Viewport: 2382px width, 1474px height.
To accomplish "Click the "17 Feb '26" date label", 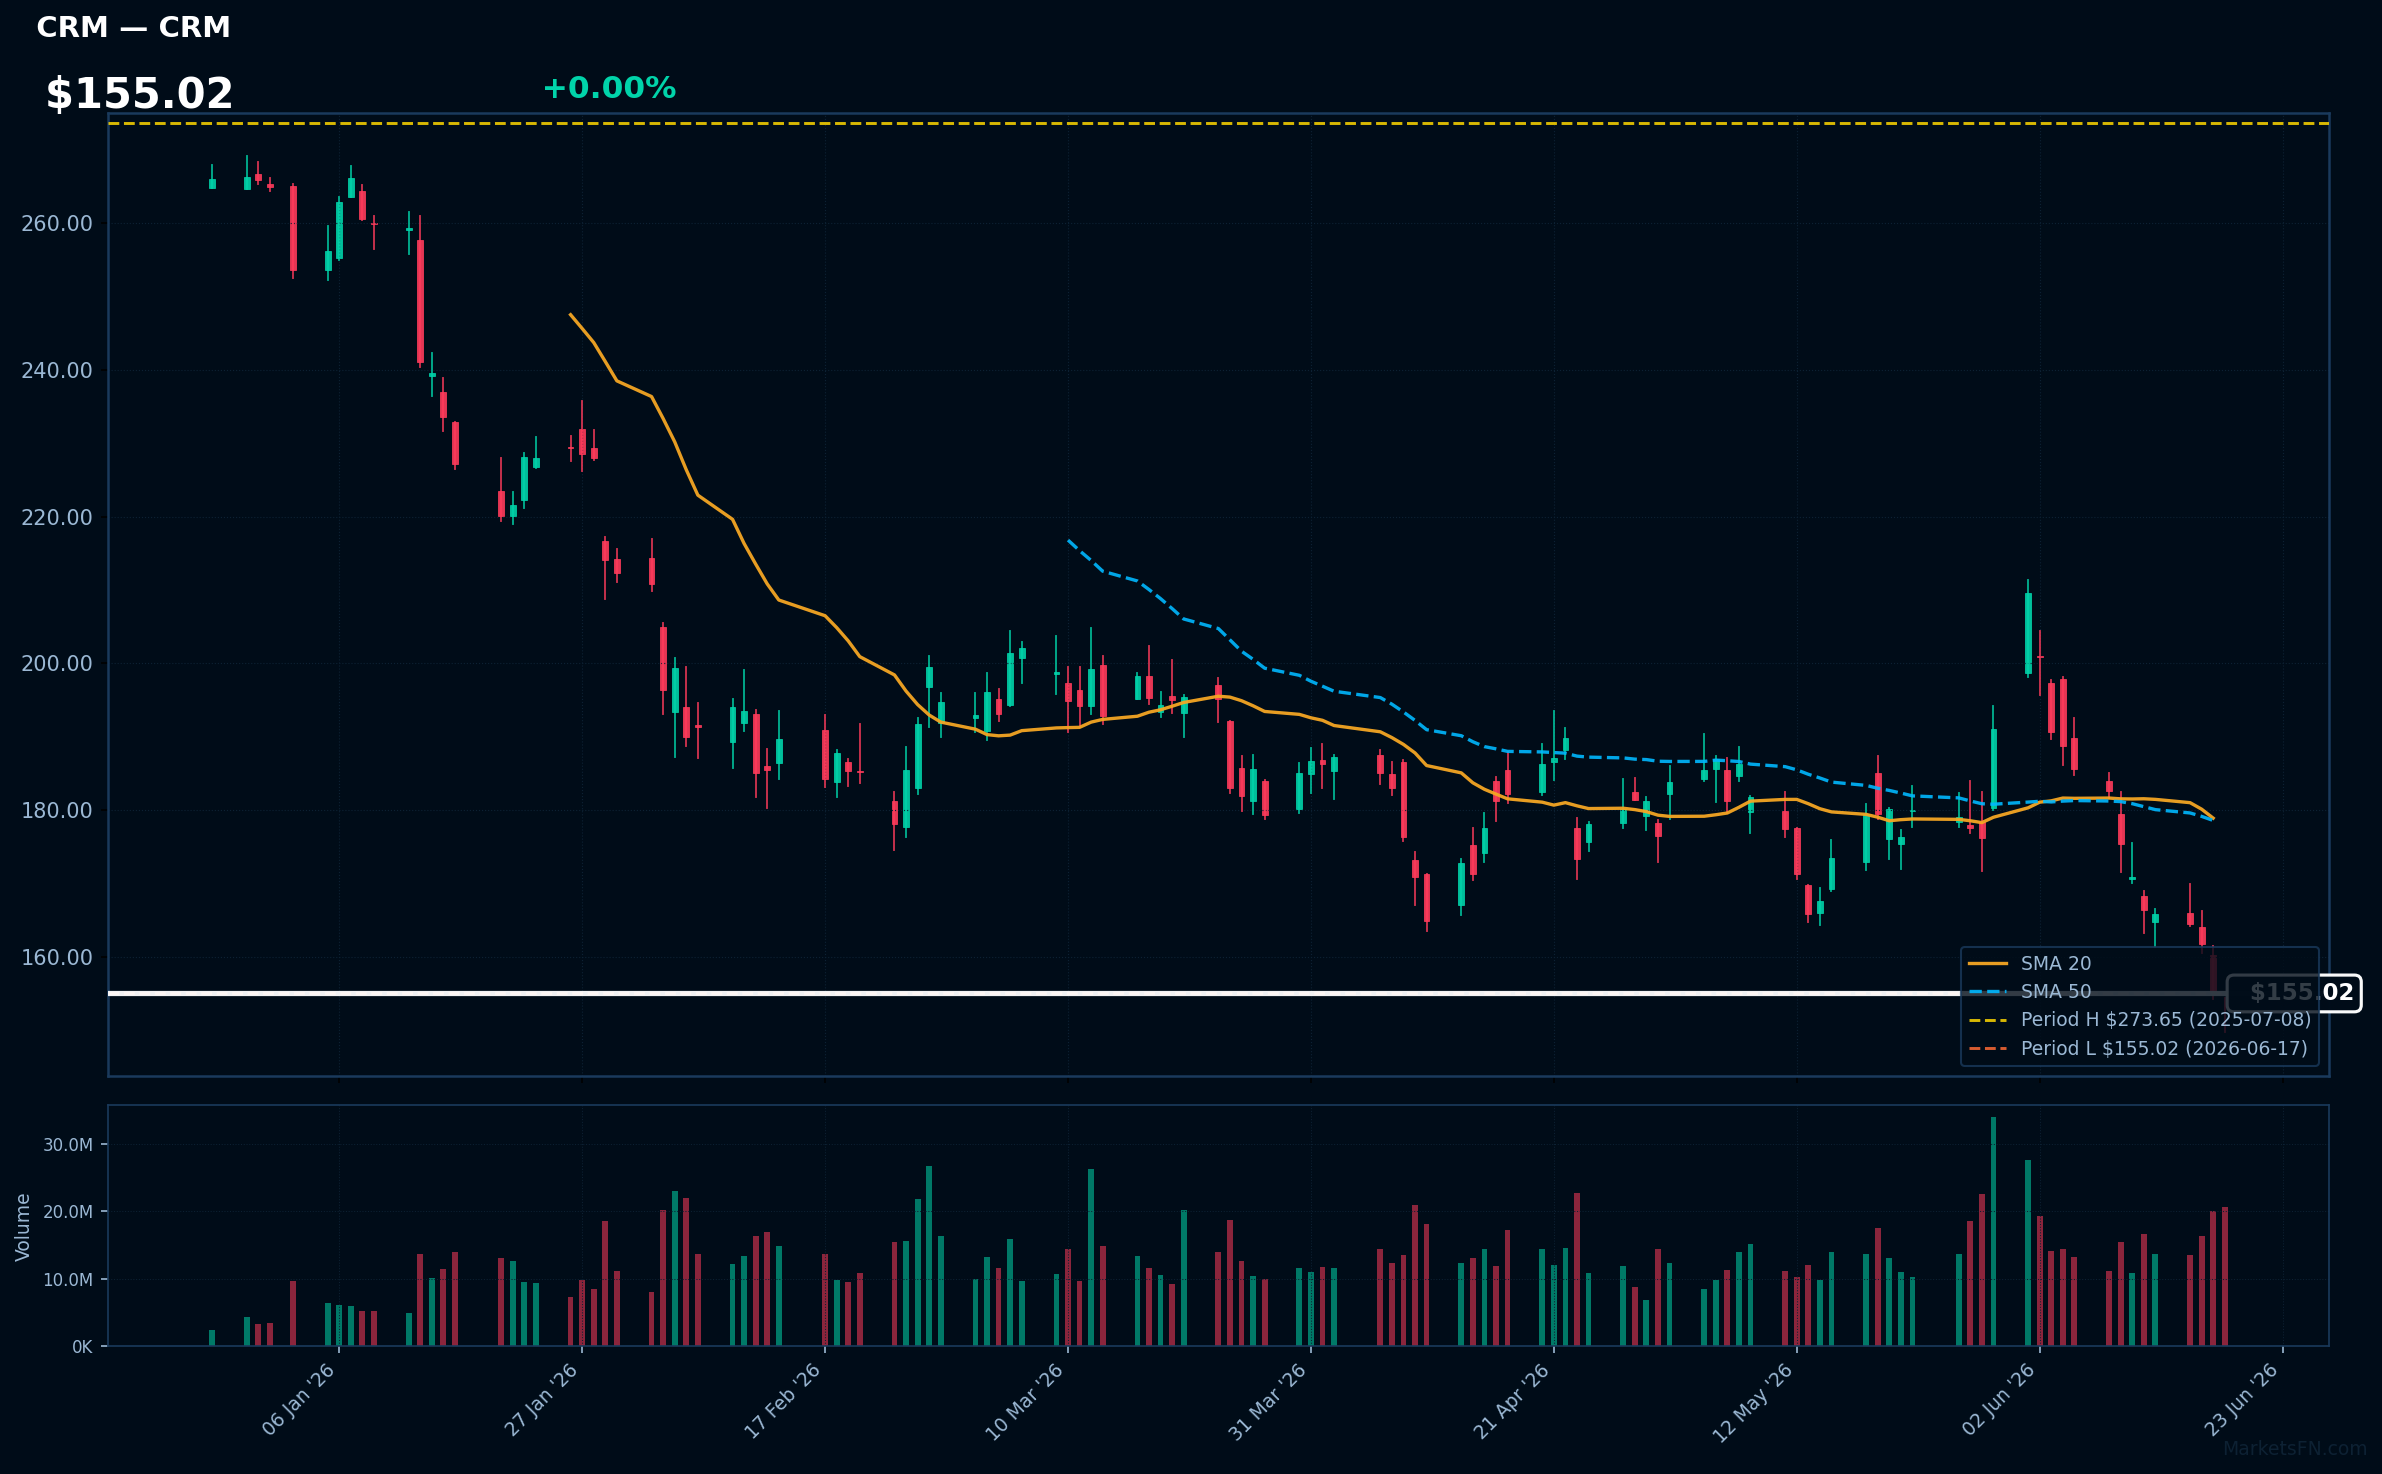I will click(x=783, y=1400).
